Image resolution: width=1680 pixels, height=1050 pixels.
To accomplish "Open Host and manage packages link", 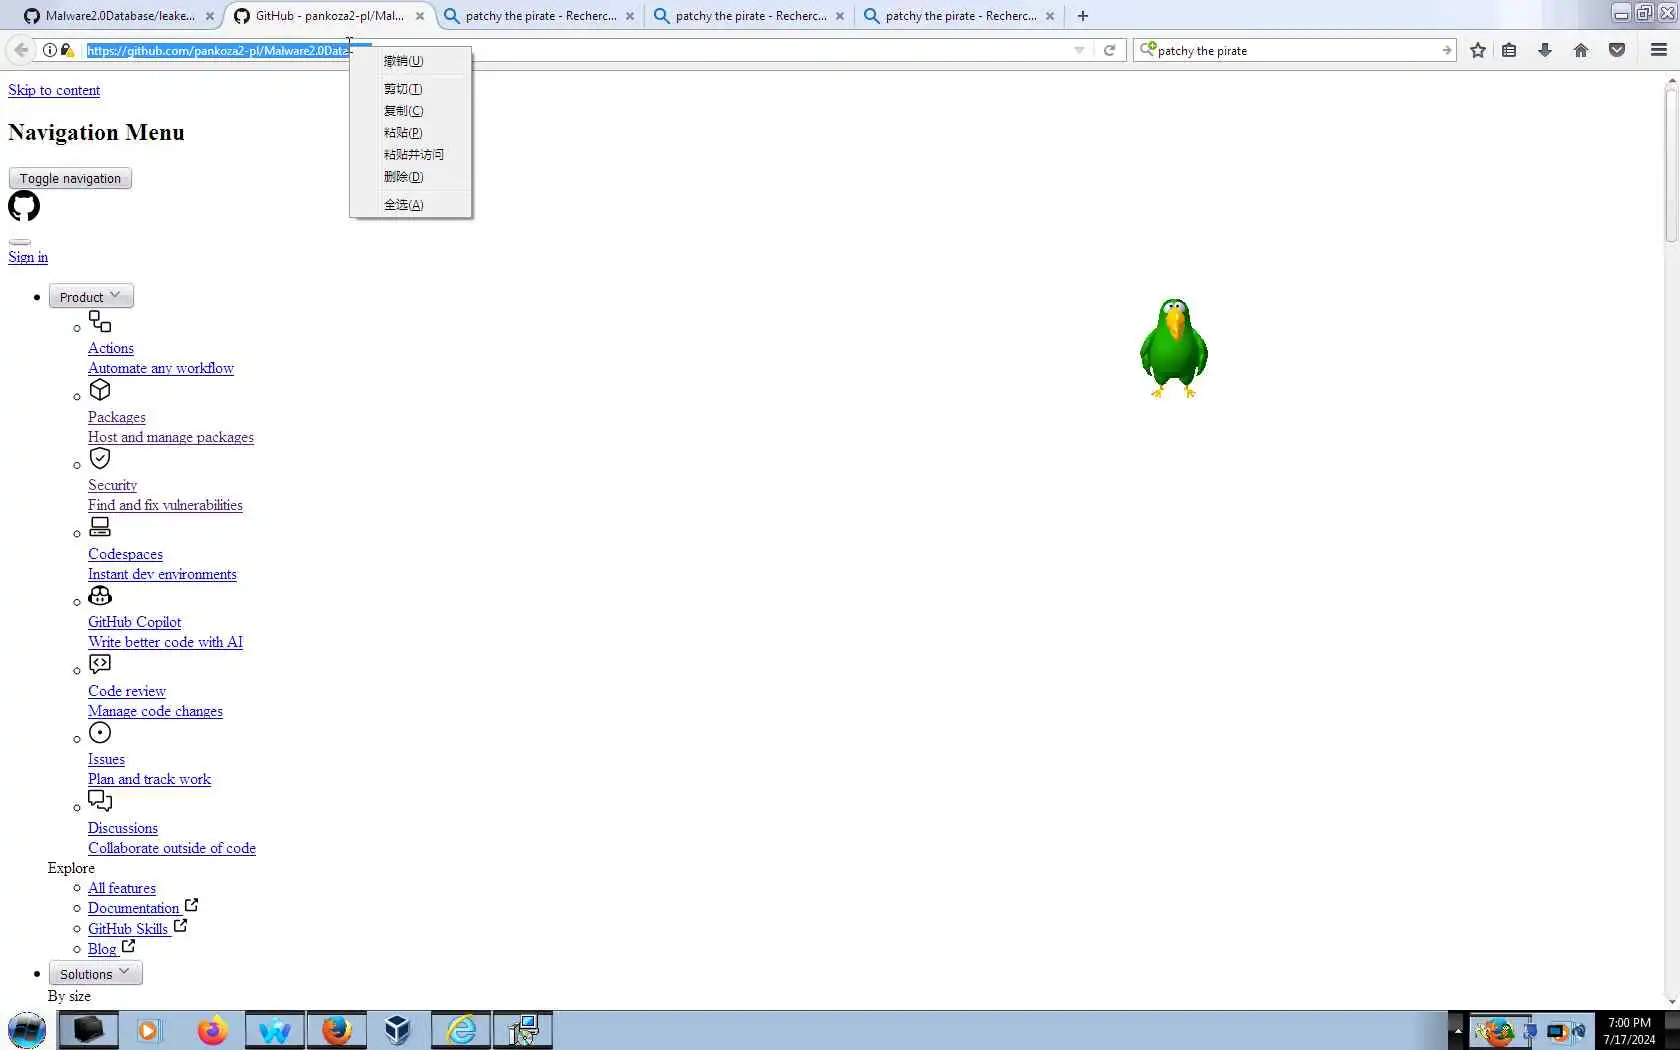I will click(171, 437).
